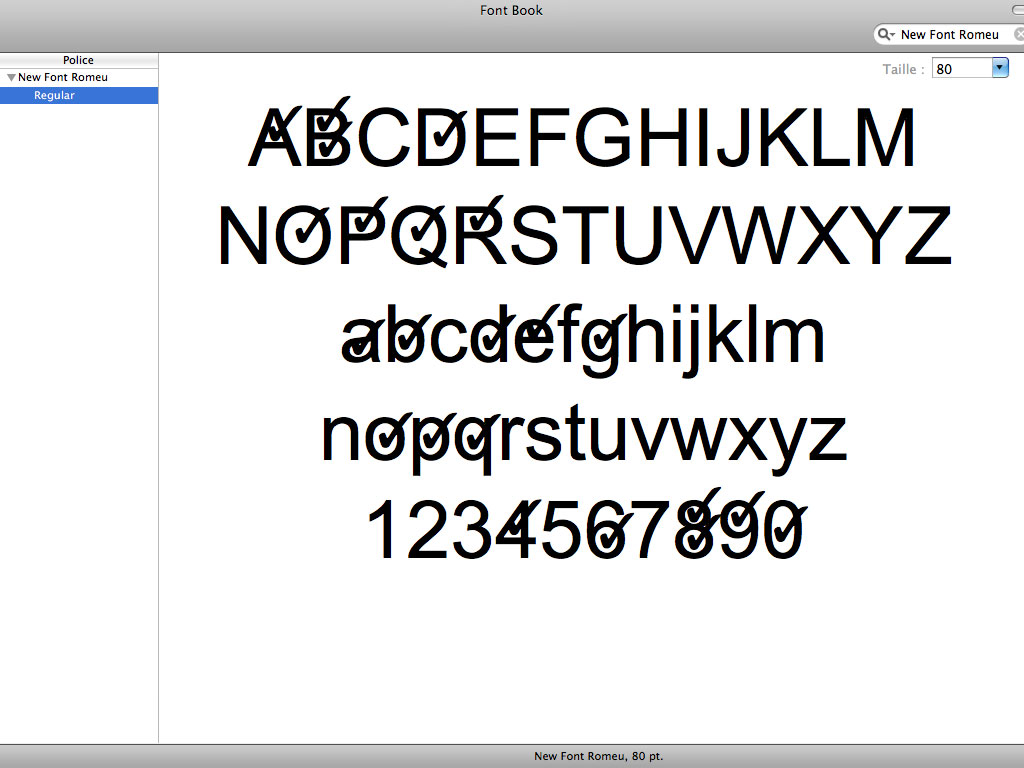Viewport: 1024px width, 768px height.
Task: Click the magnifying glass search icon
Action: (x=884, y=34)
